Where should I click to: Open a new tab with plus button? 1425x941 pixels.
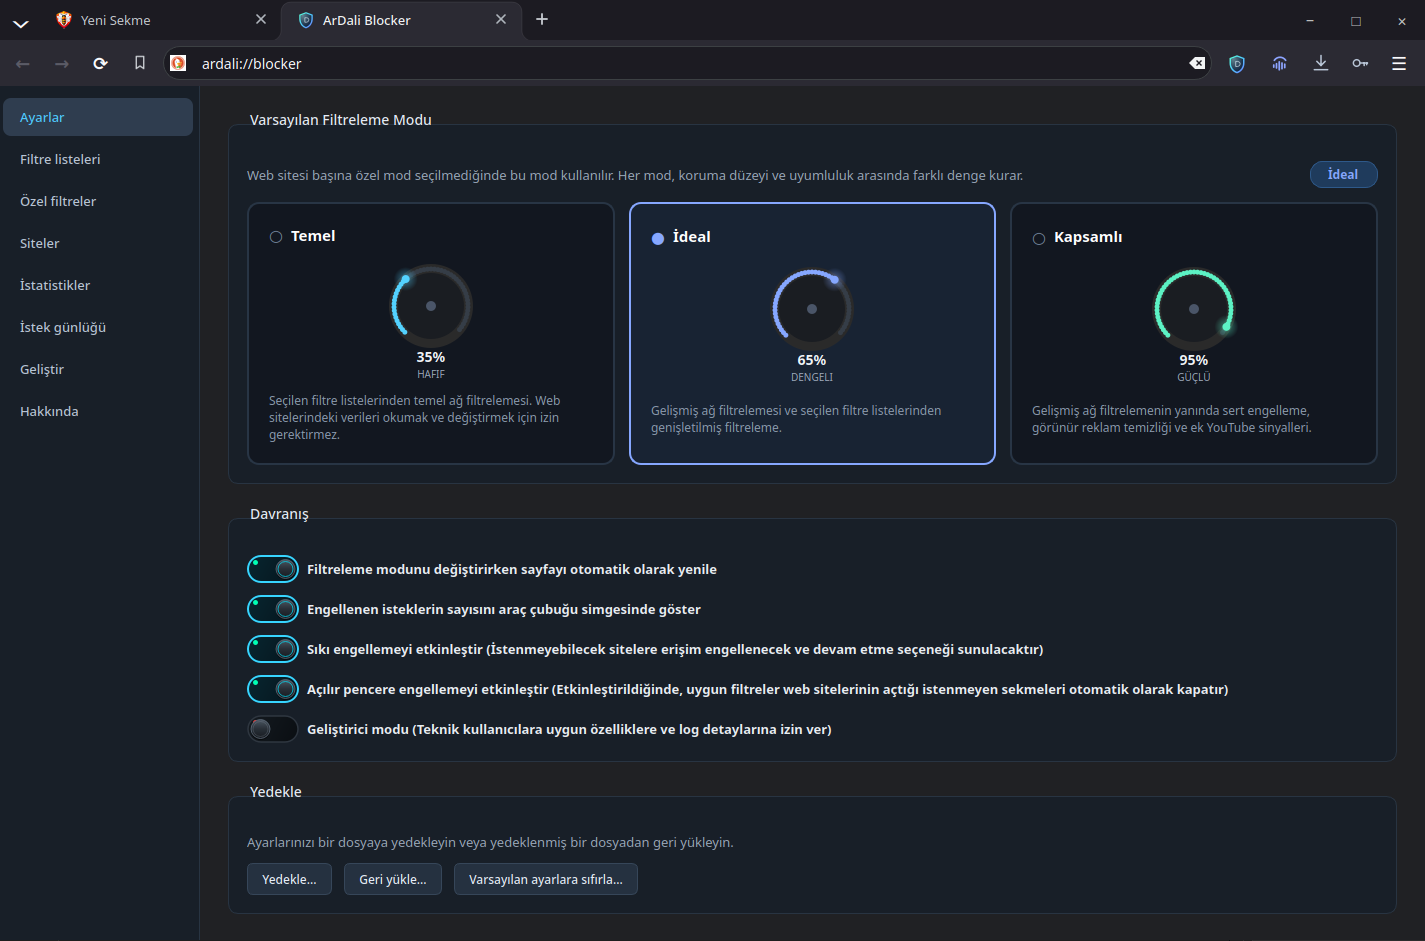click(542, 19)
